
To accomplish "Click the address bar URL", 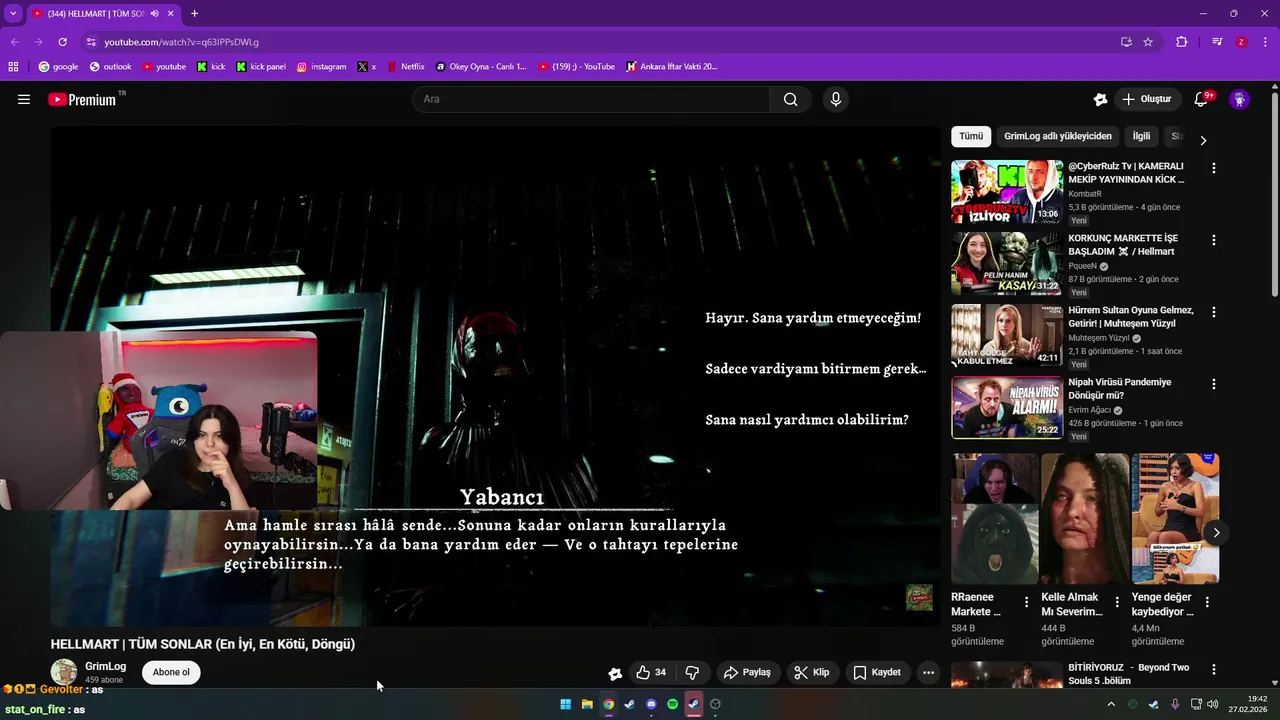I will click(181, 42).
